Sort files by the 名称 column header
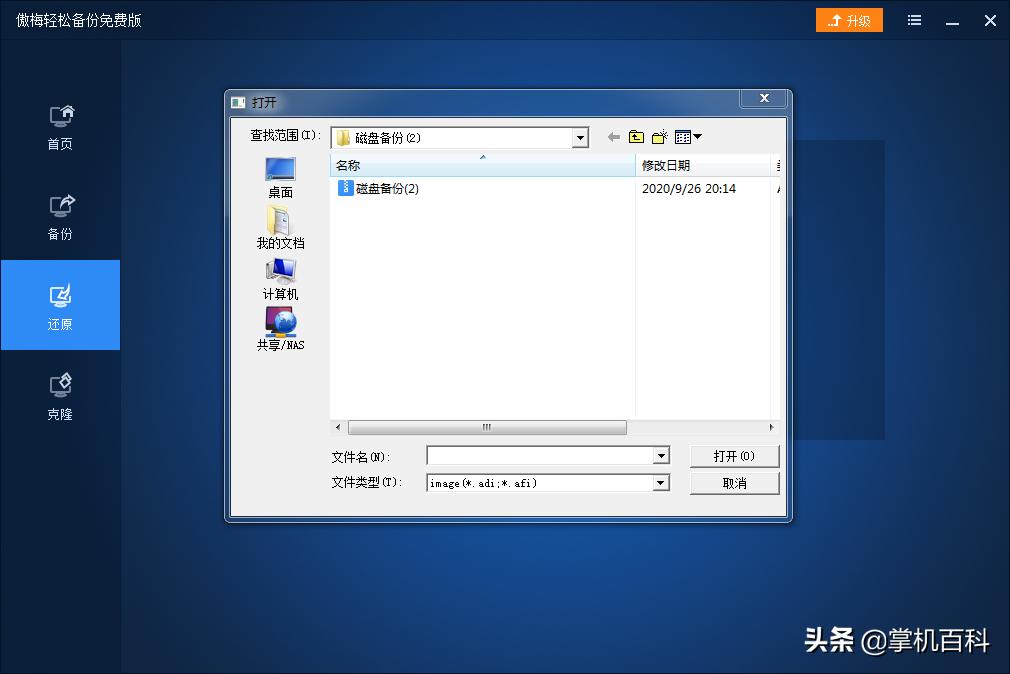Image resolution: width=1010 pixels, height=674 pixels. tap(348, 165)
